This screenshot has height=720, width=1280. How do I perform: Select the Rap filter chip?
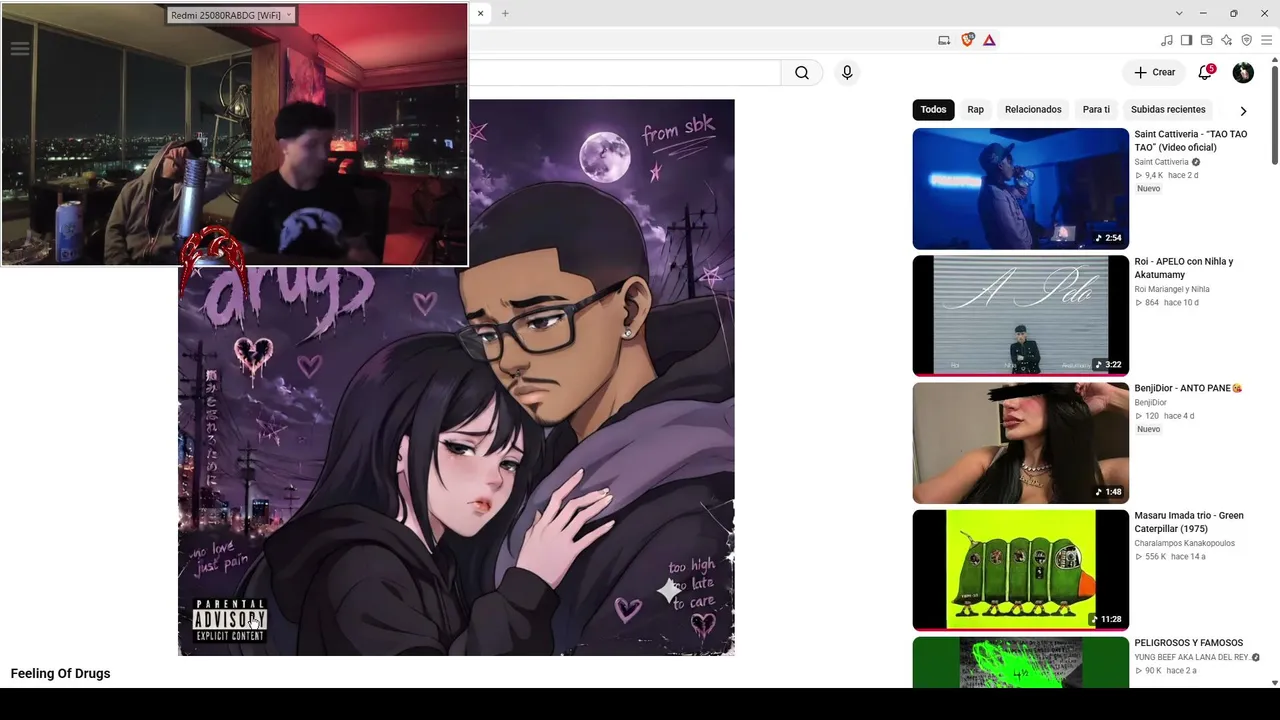(x=975, y=110)
